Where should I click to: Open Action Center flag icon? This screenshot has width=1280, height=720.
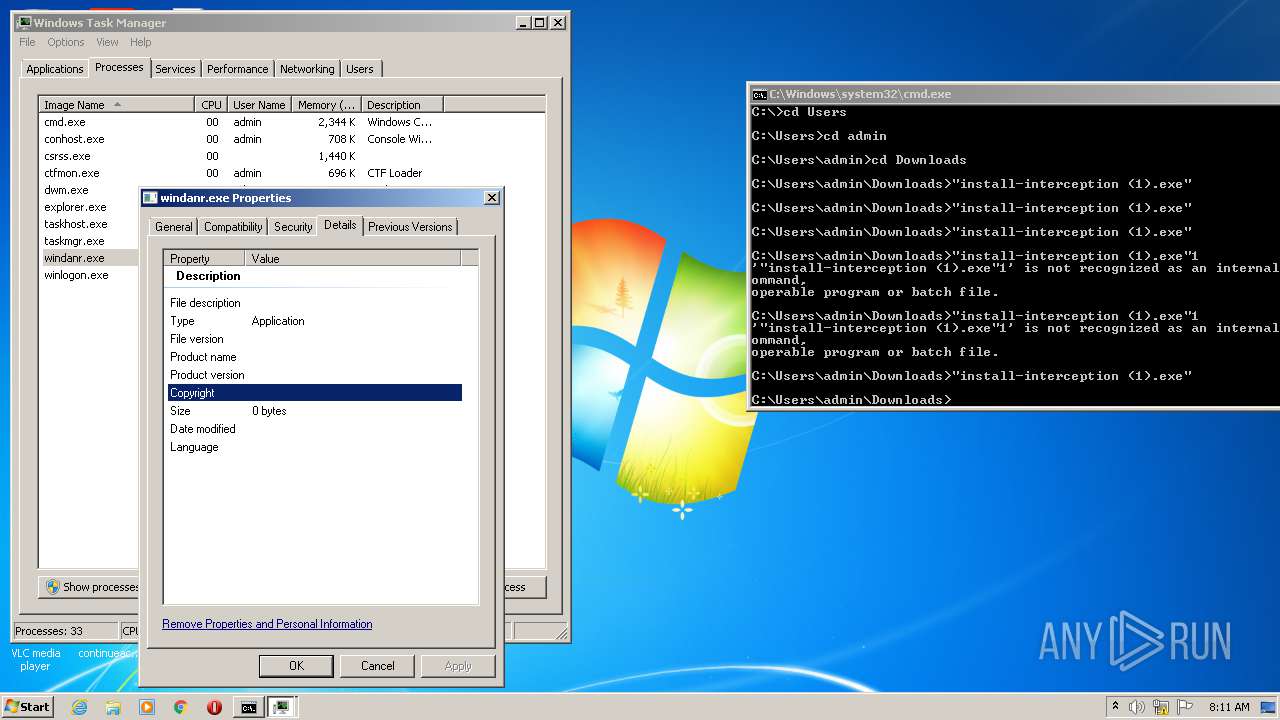coord(1184,707)
